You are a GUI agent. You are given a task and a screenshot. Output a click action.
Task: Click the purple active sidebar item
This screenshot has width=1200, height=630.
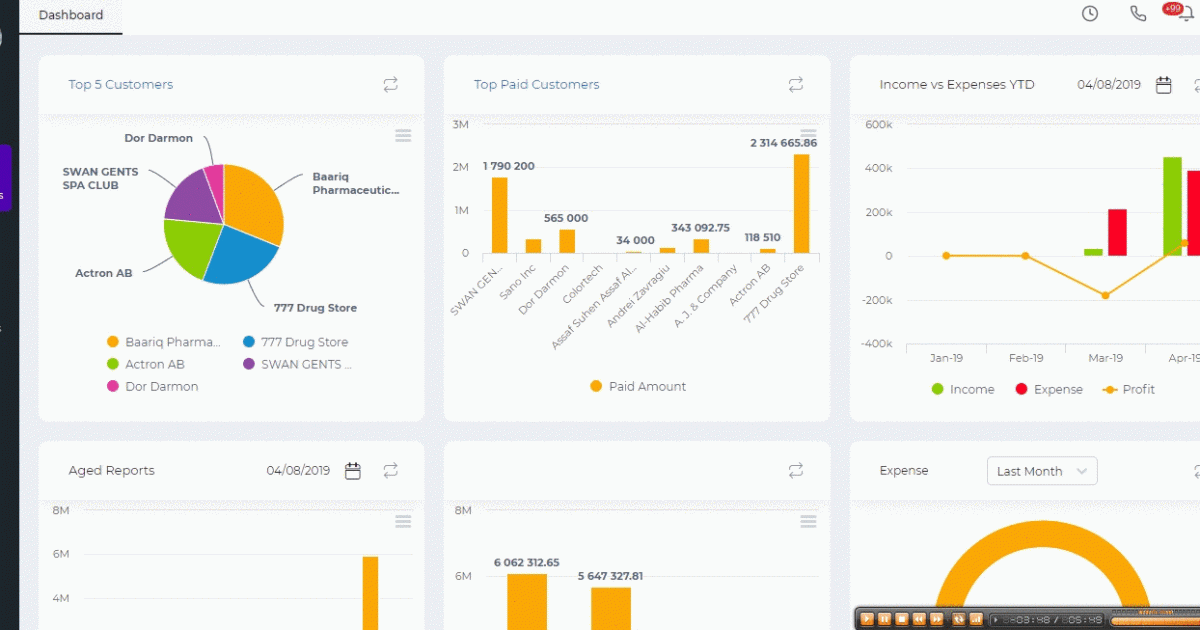5,178
